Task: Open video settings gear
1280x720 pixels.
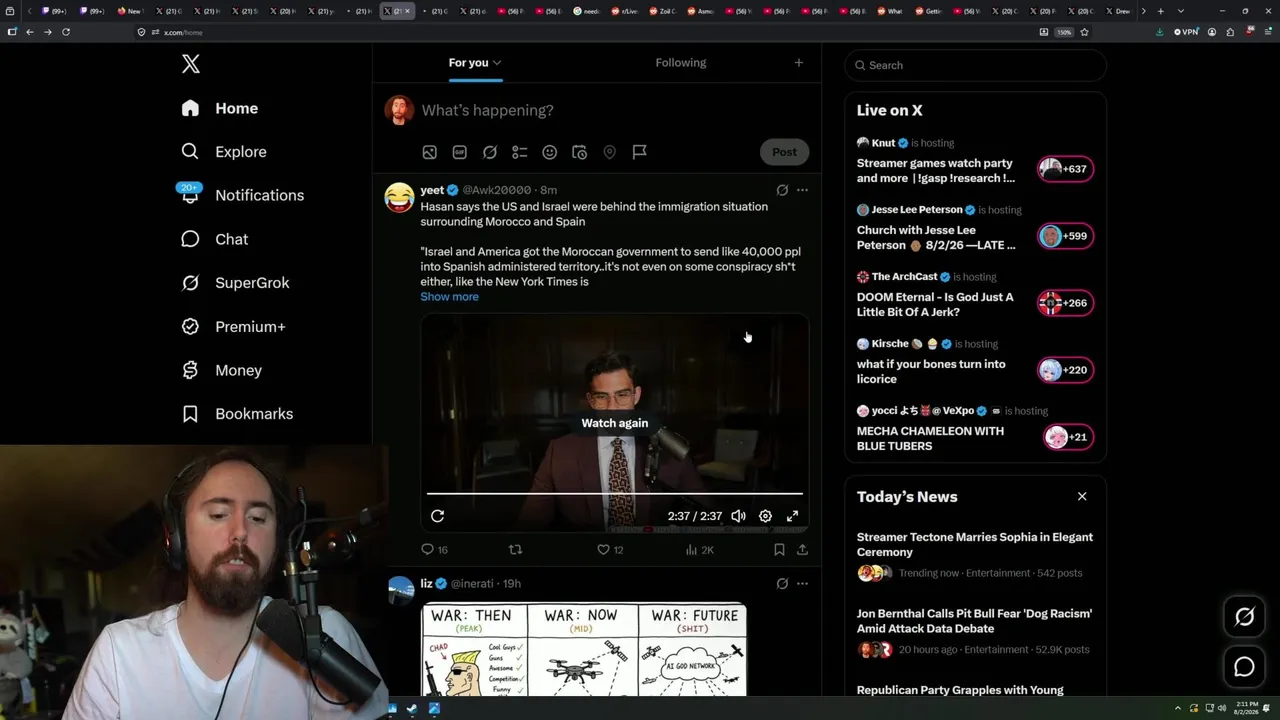Action: pyautogui.click(x=765, y=516)
